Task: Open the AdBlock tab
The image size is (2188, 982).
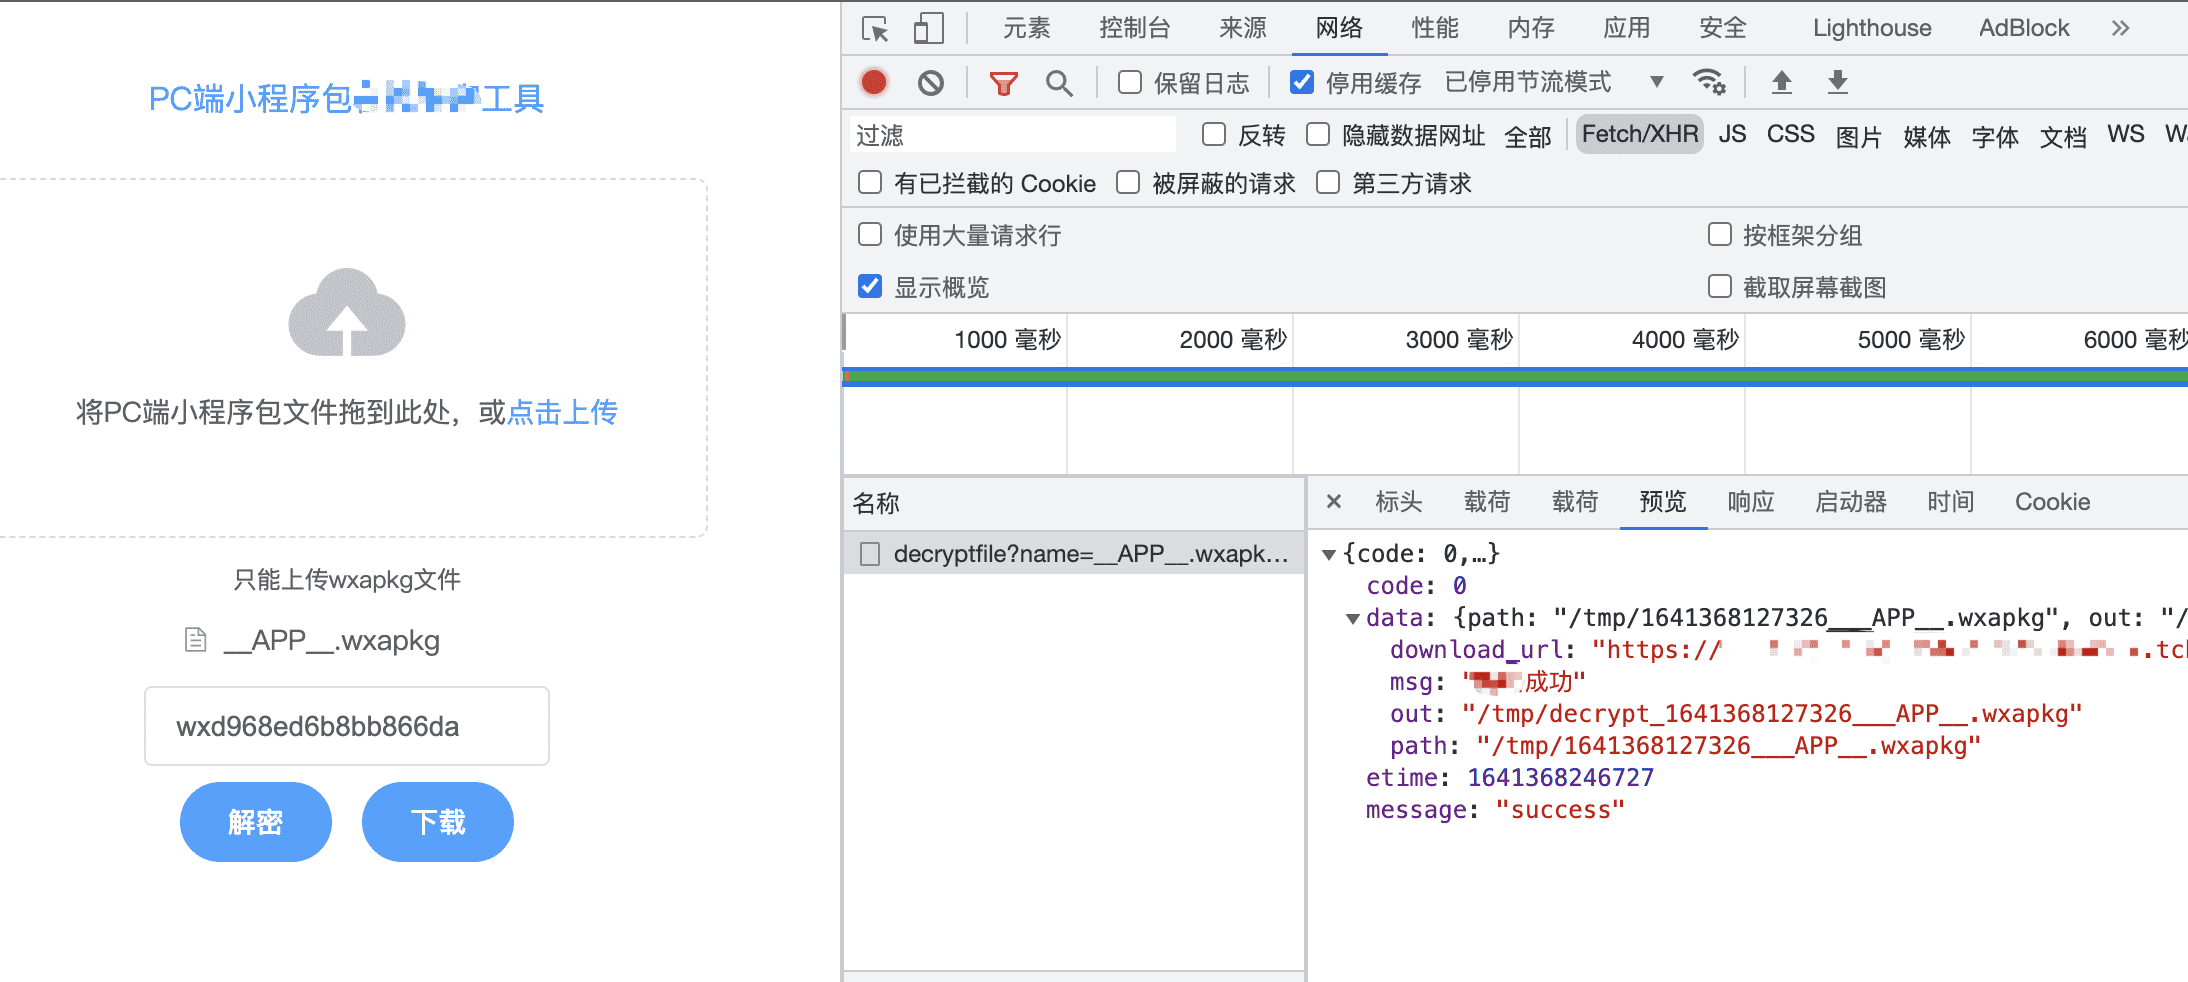Action: [2024, 28]
